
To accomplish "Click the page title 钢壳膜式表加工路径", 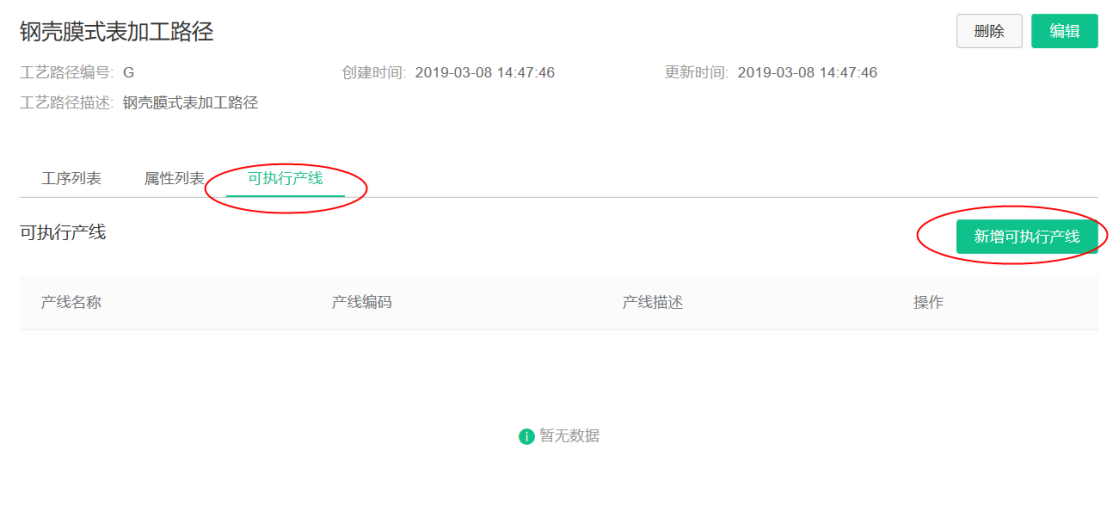I will click(117, 31).
